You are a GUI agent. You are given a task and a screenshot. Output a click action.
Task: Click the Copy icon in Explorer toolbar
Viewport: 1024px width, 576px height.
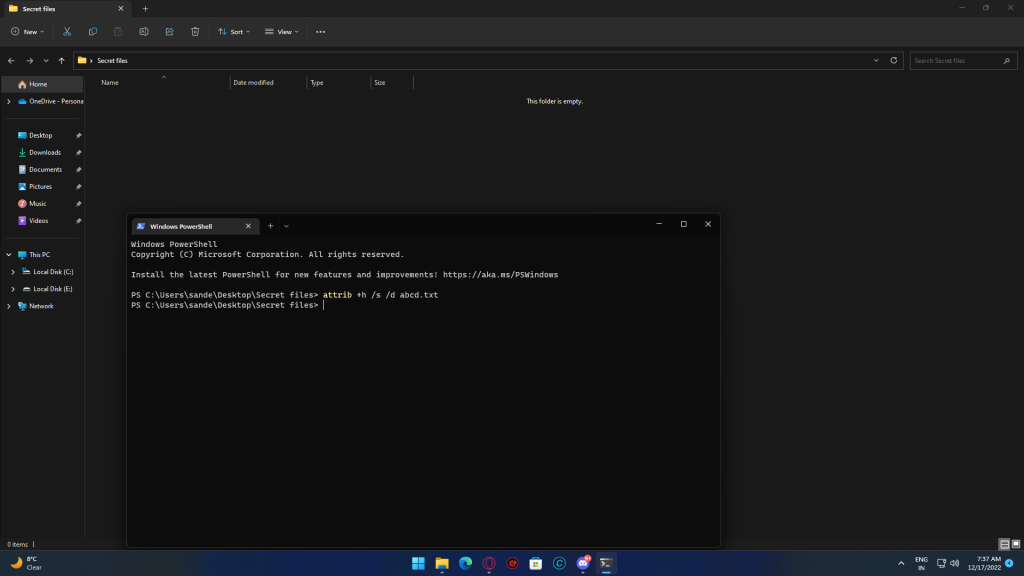pyautogui.click(x=93, y=32)
